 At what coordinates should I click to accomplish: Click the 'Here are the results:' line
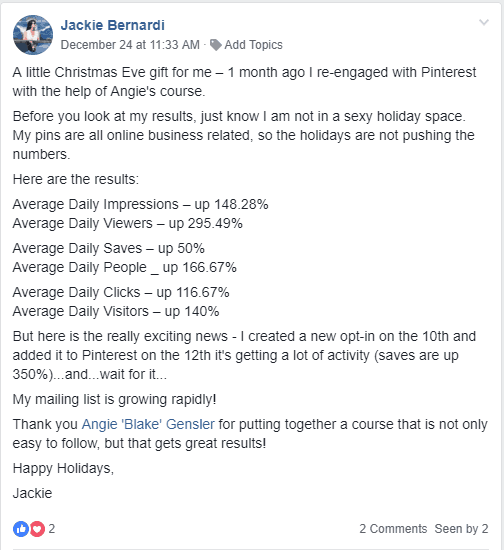tap(76, 179)
